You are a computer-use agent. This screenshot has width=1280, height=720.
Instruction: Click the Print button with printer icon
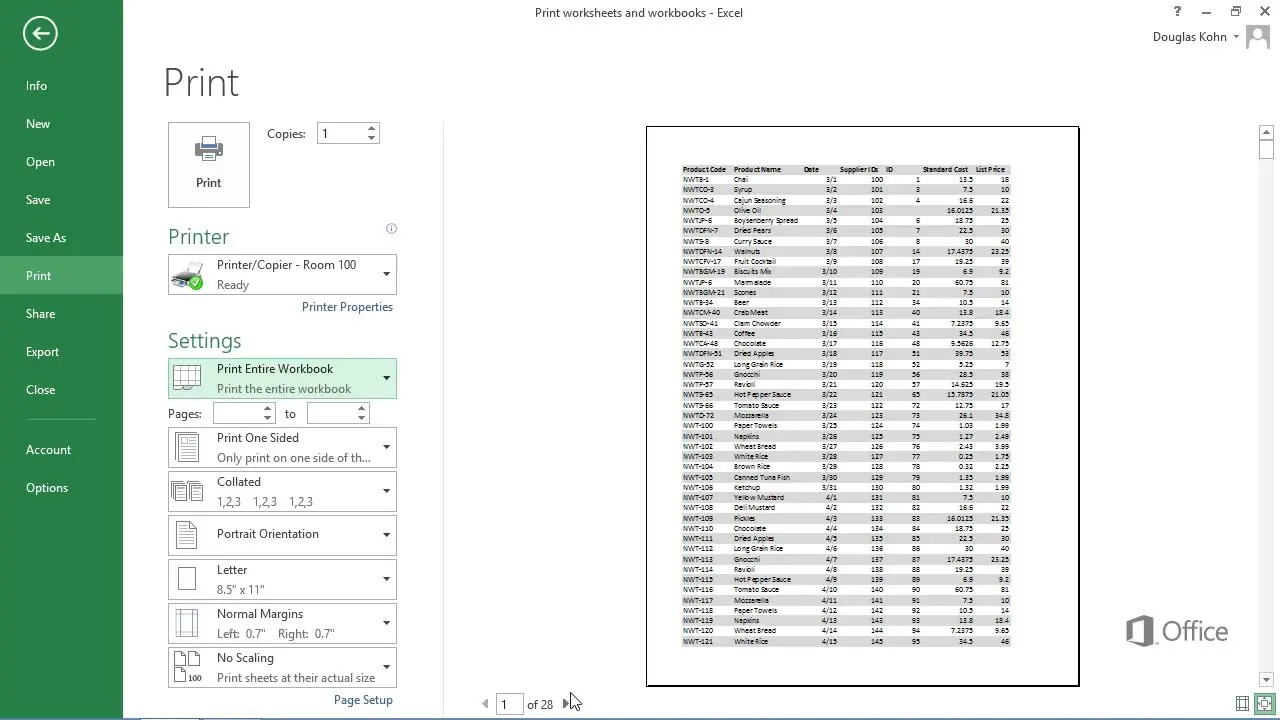pos(209,164)
